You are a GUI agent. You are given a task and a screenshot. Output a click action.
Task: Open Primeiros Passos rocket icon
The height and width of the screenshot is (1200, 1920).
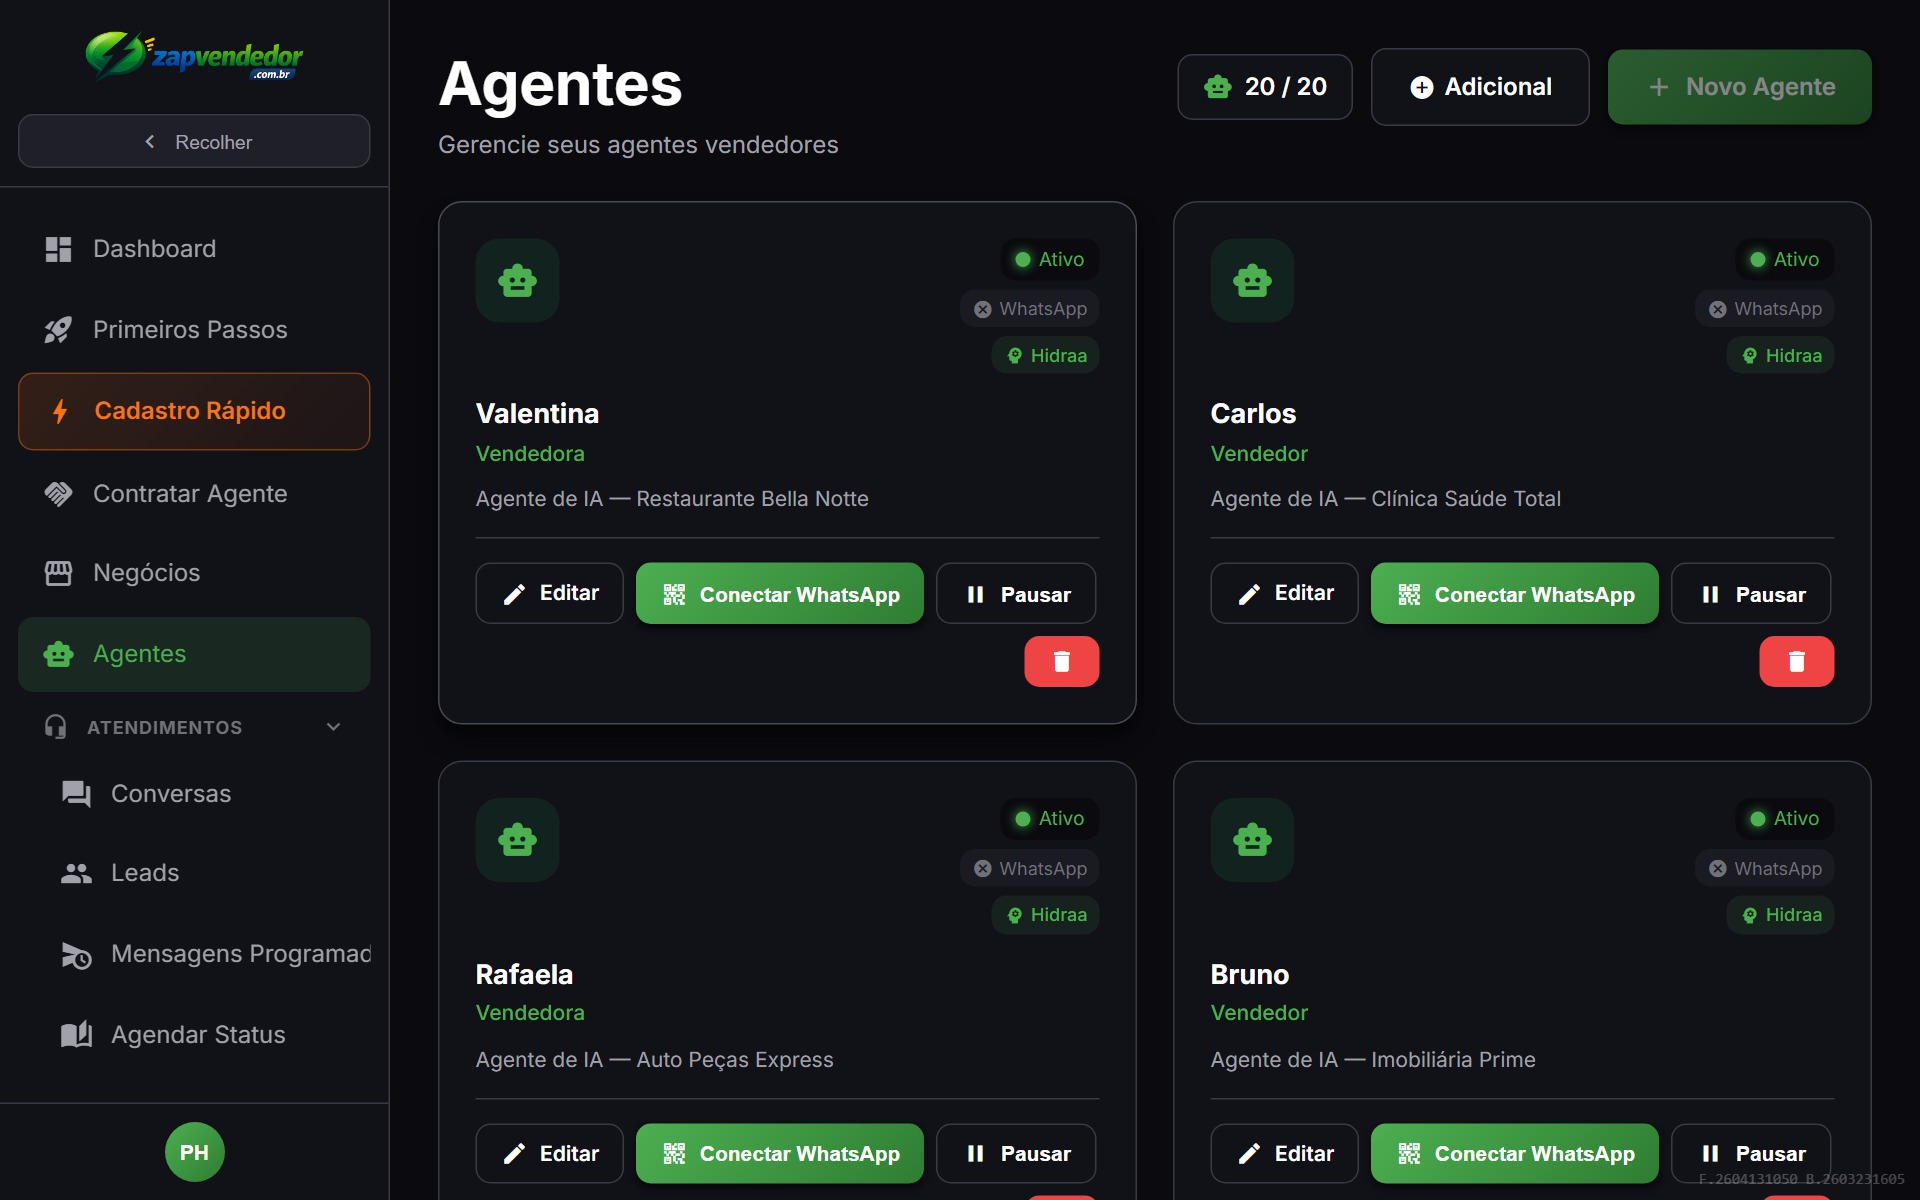pyautogui.click(x=58, y=329)
